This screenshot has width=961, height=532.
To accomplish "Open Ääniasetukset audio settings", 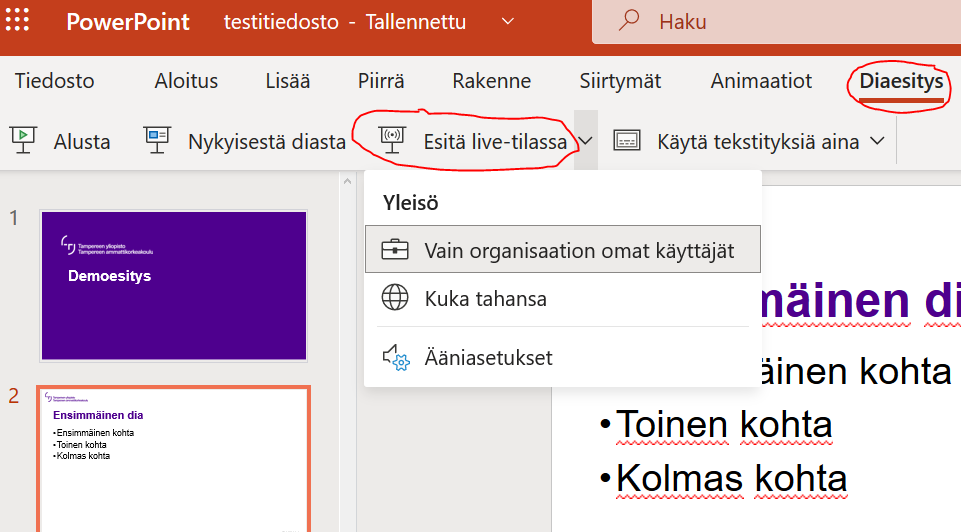I will [563, 357].
